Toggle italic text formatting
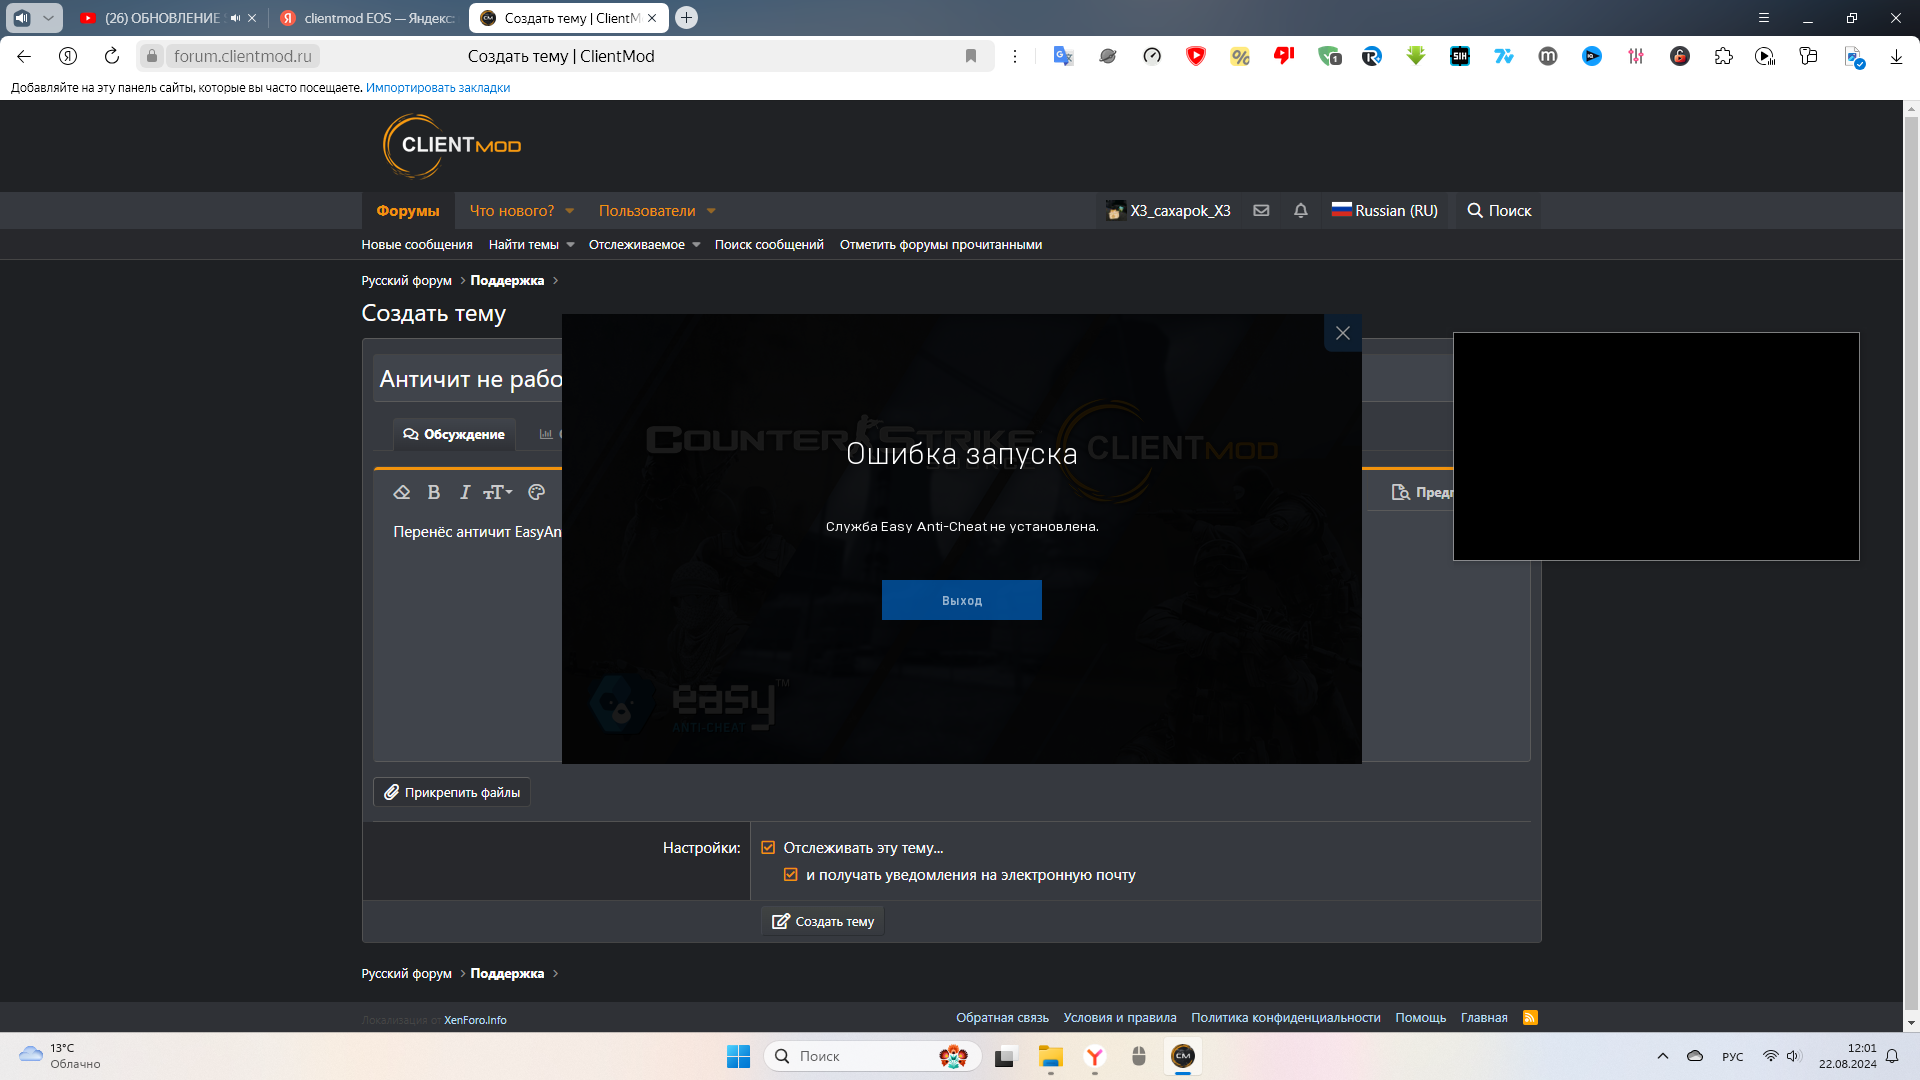The height and width of the screenshot is (1080, 1920). click(465, 492)
